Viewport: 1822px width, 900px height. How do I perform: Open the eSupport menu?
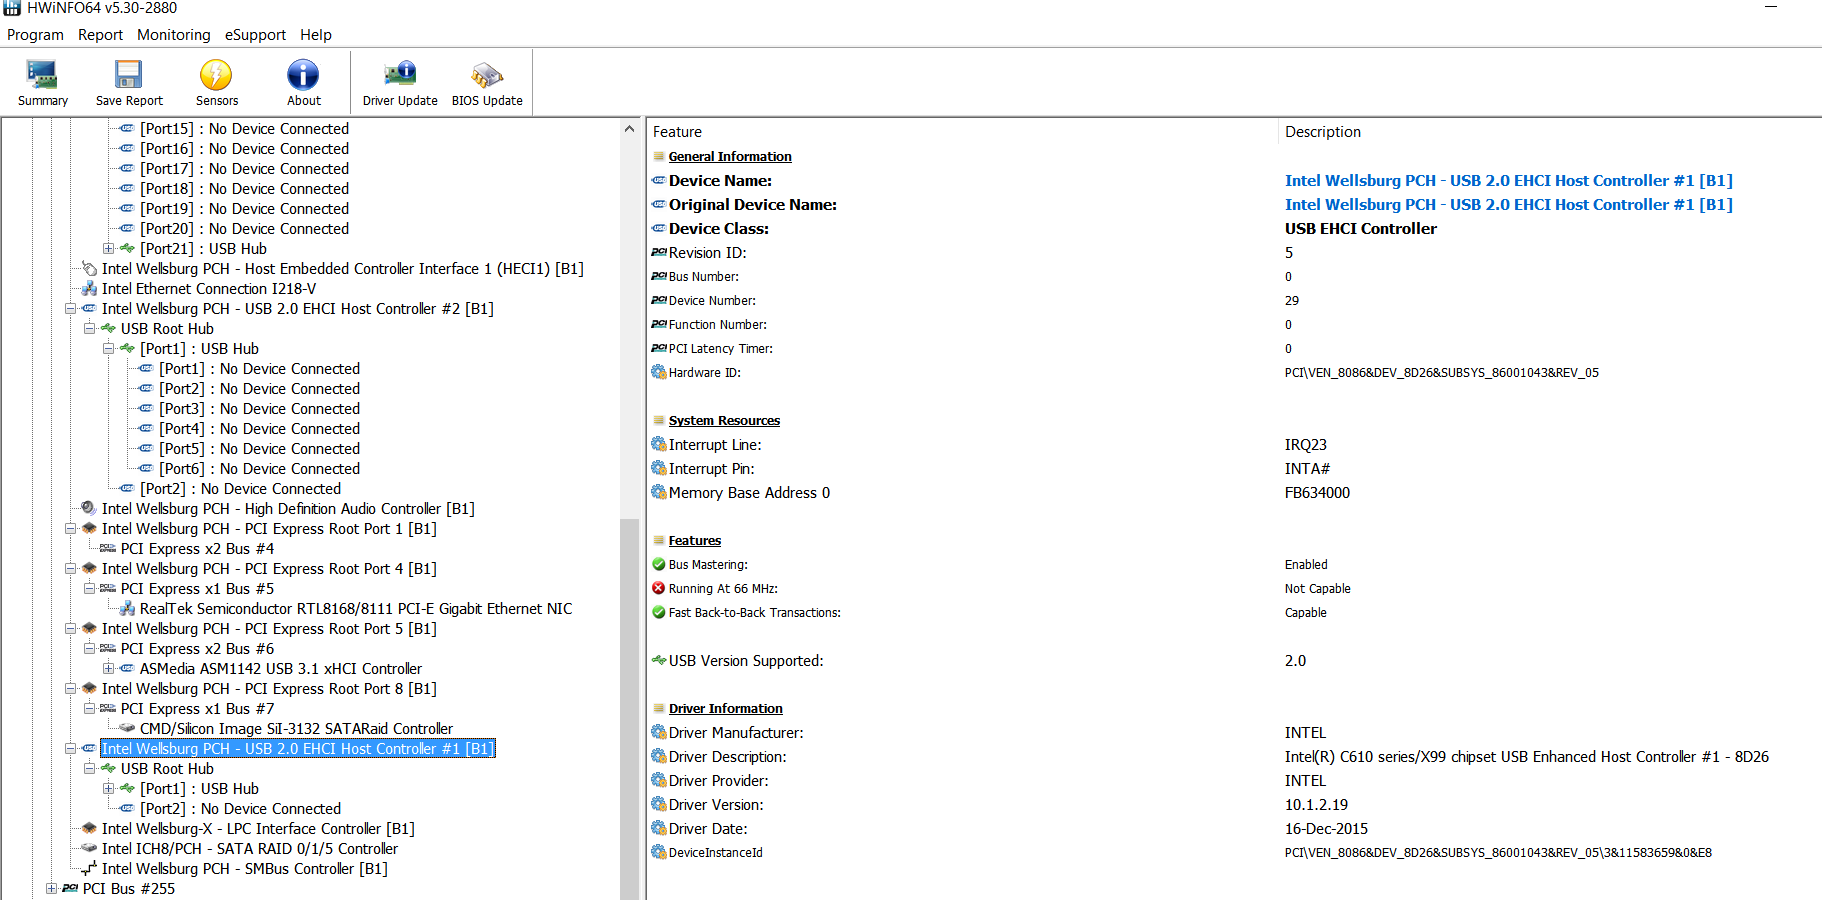(x=255, y=35)
